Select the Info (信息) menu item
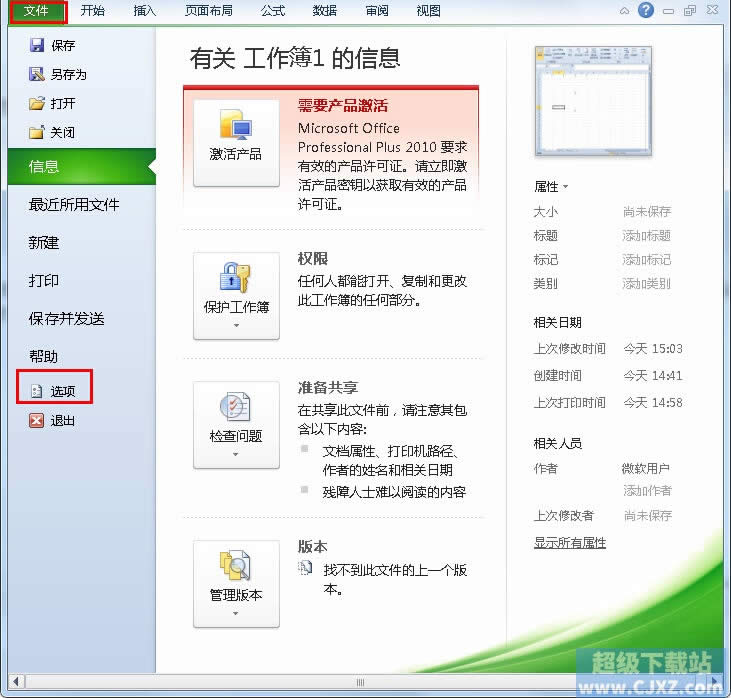The height and width of the screenshot is (698, 731). coord(82,166)
